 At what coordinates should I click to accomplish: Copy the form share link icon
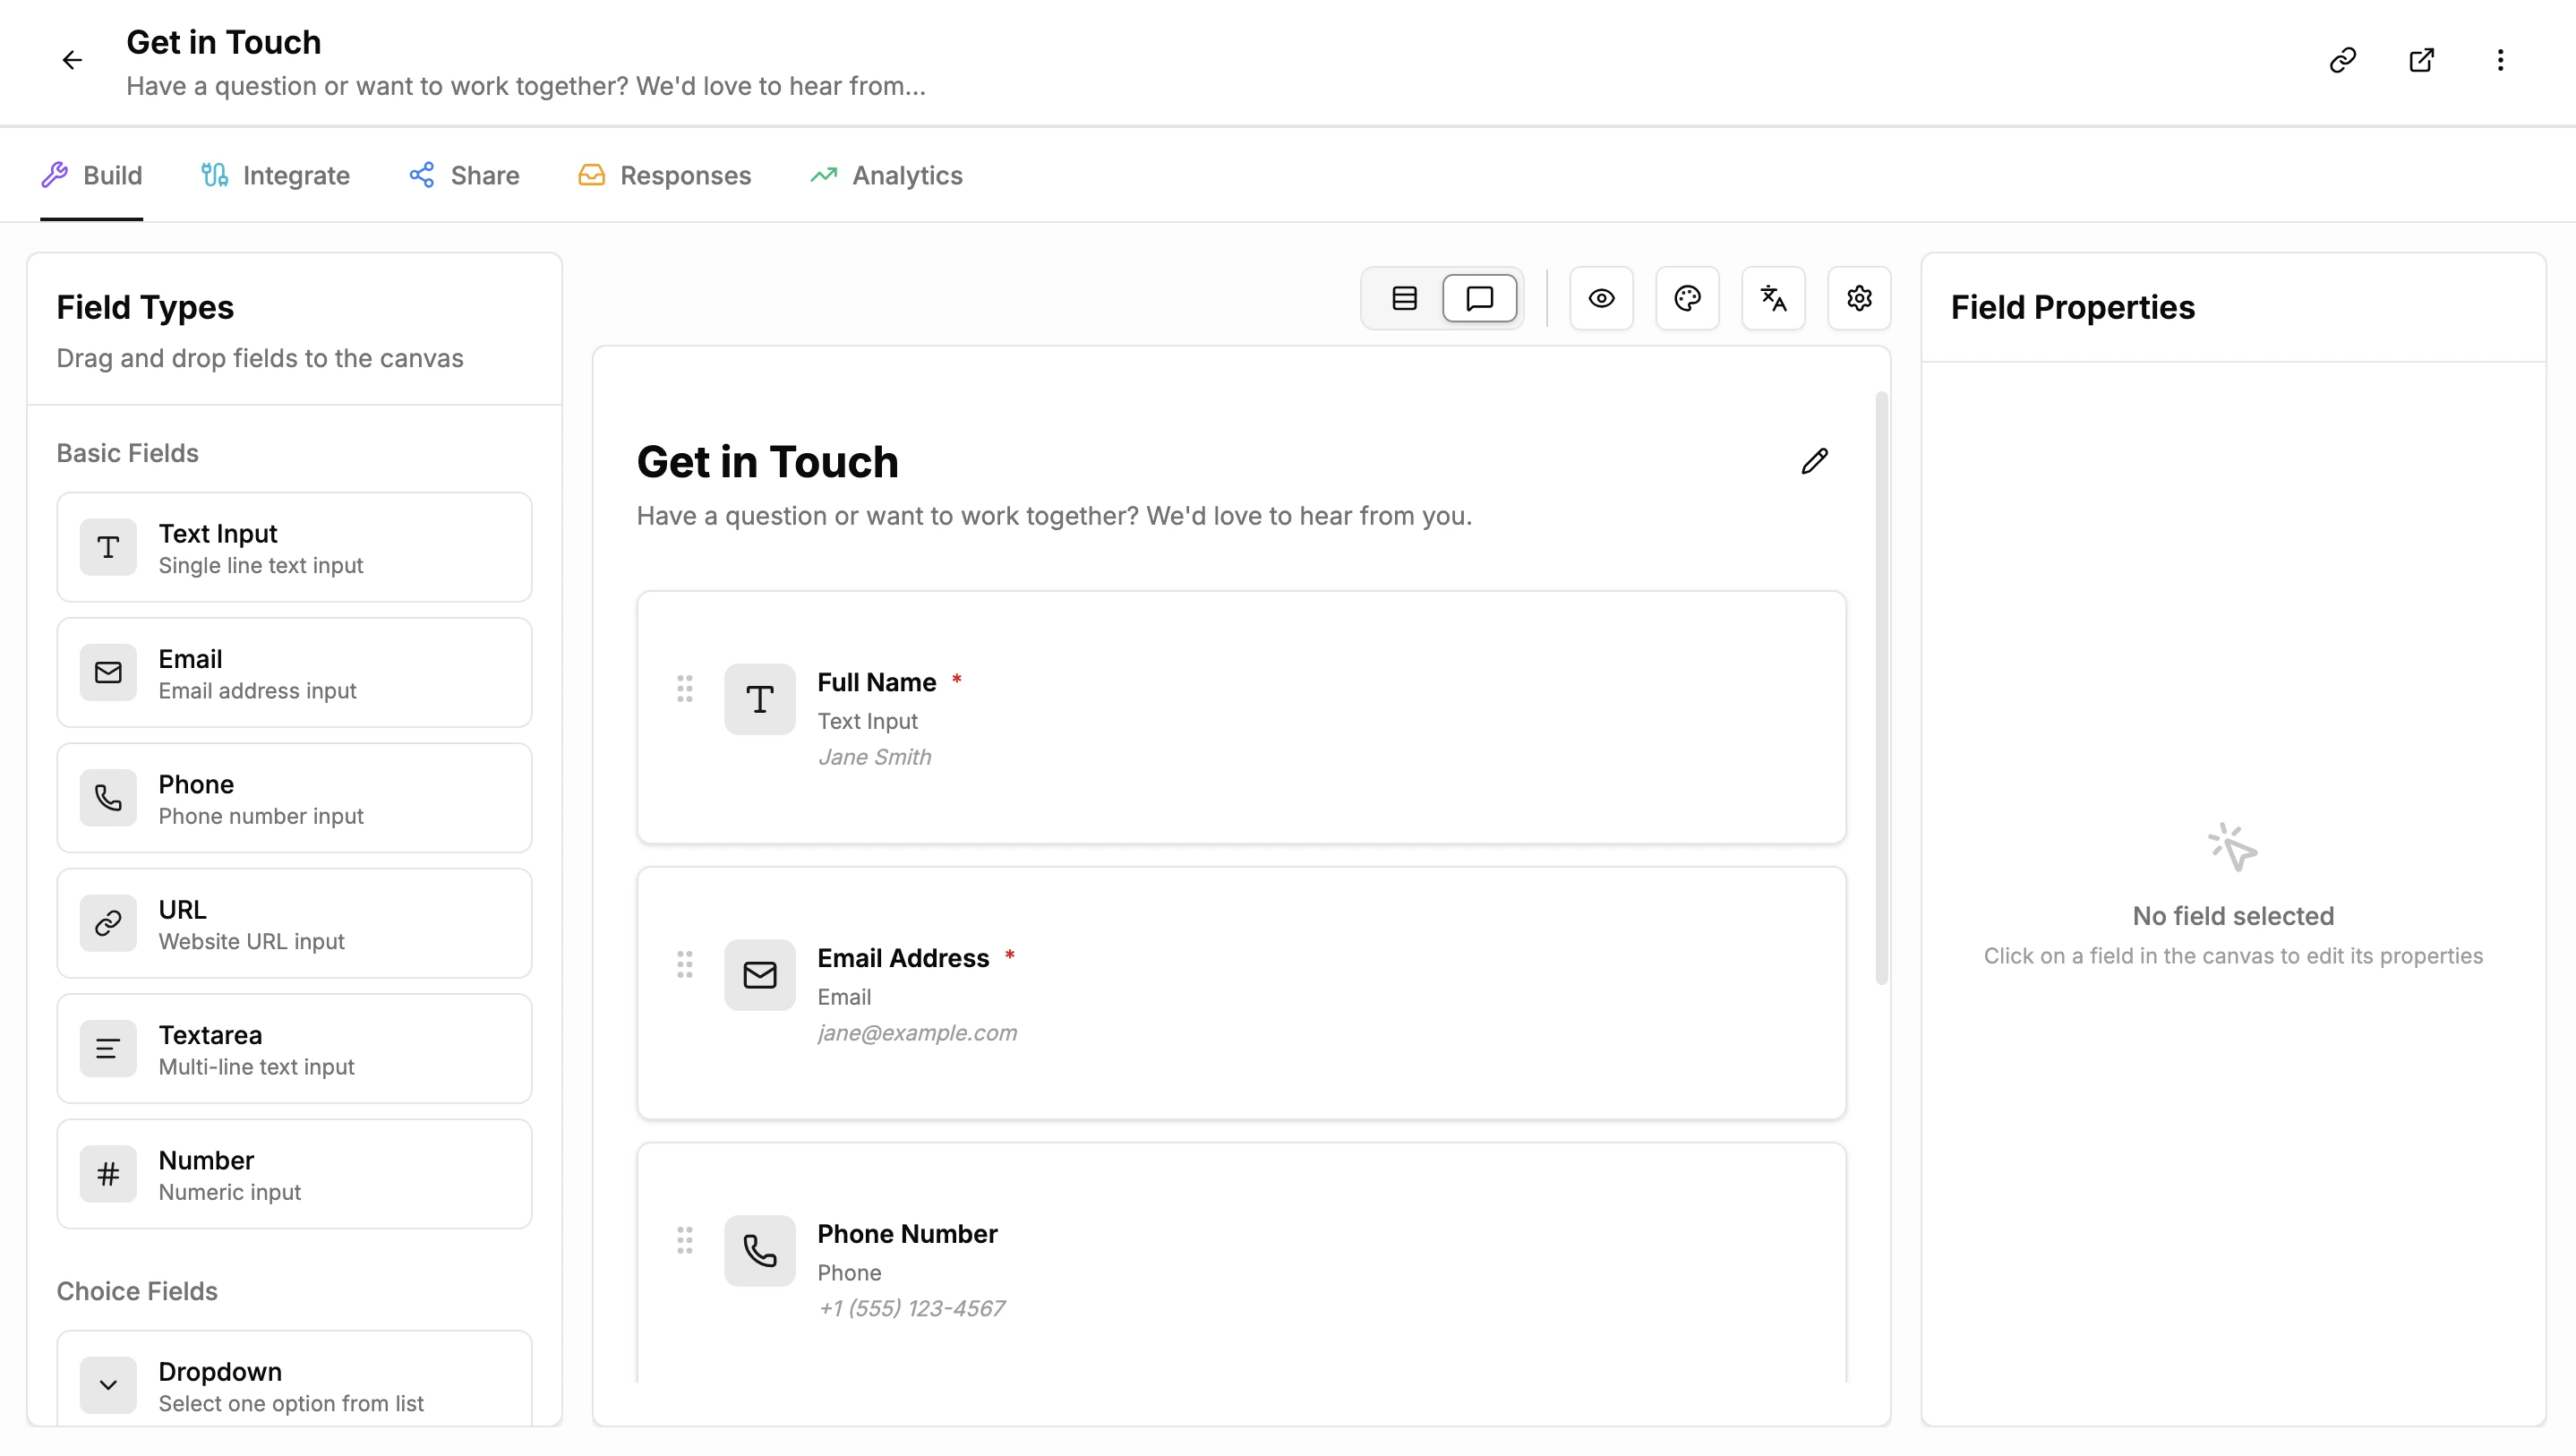pyautogui.click(x=2343, y=60)
